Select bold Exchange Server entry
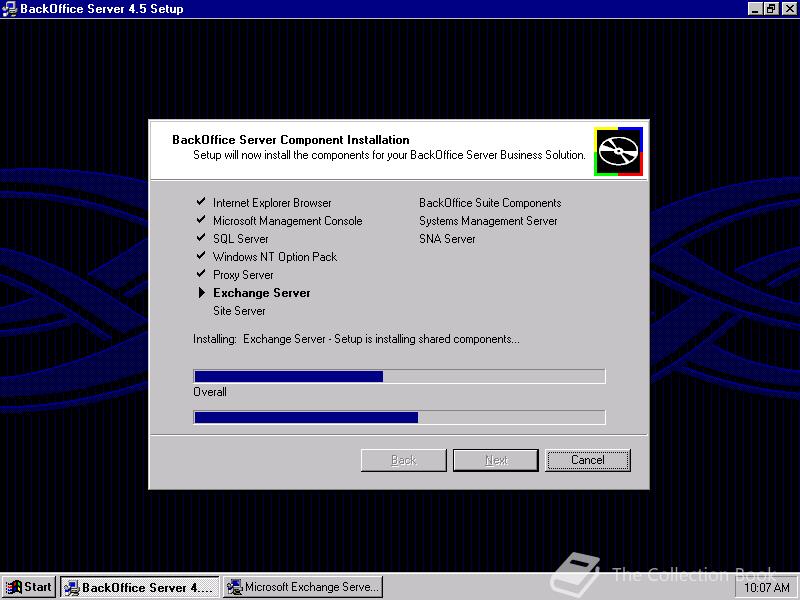This screenshot has height=600, width=800. [262, 293]
